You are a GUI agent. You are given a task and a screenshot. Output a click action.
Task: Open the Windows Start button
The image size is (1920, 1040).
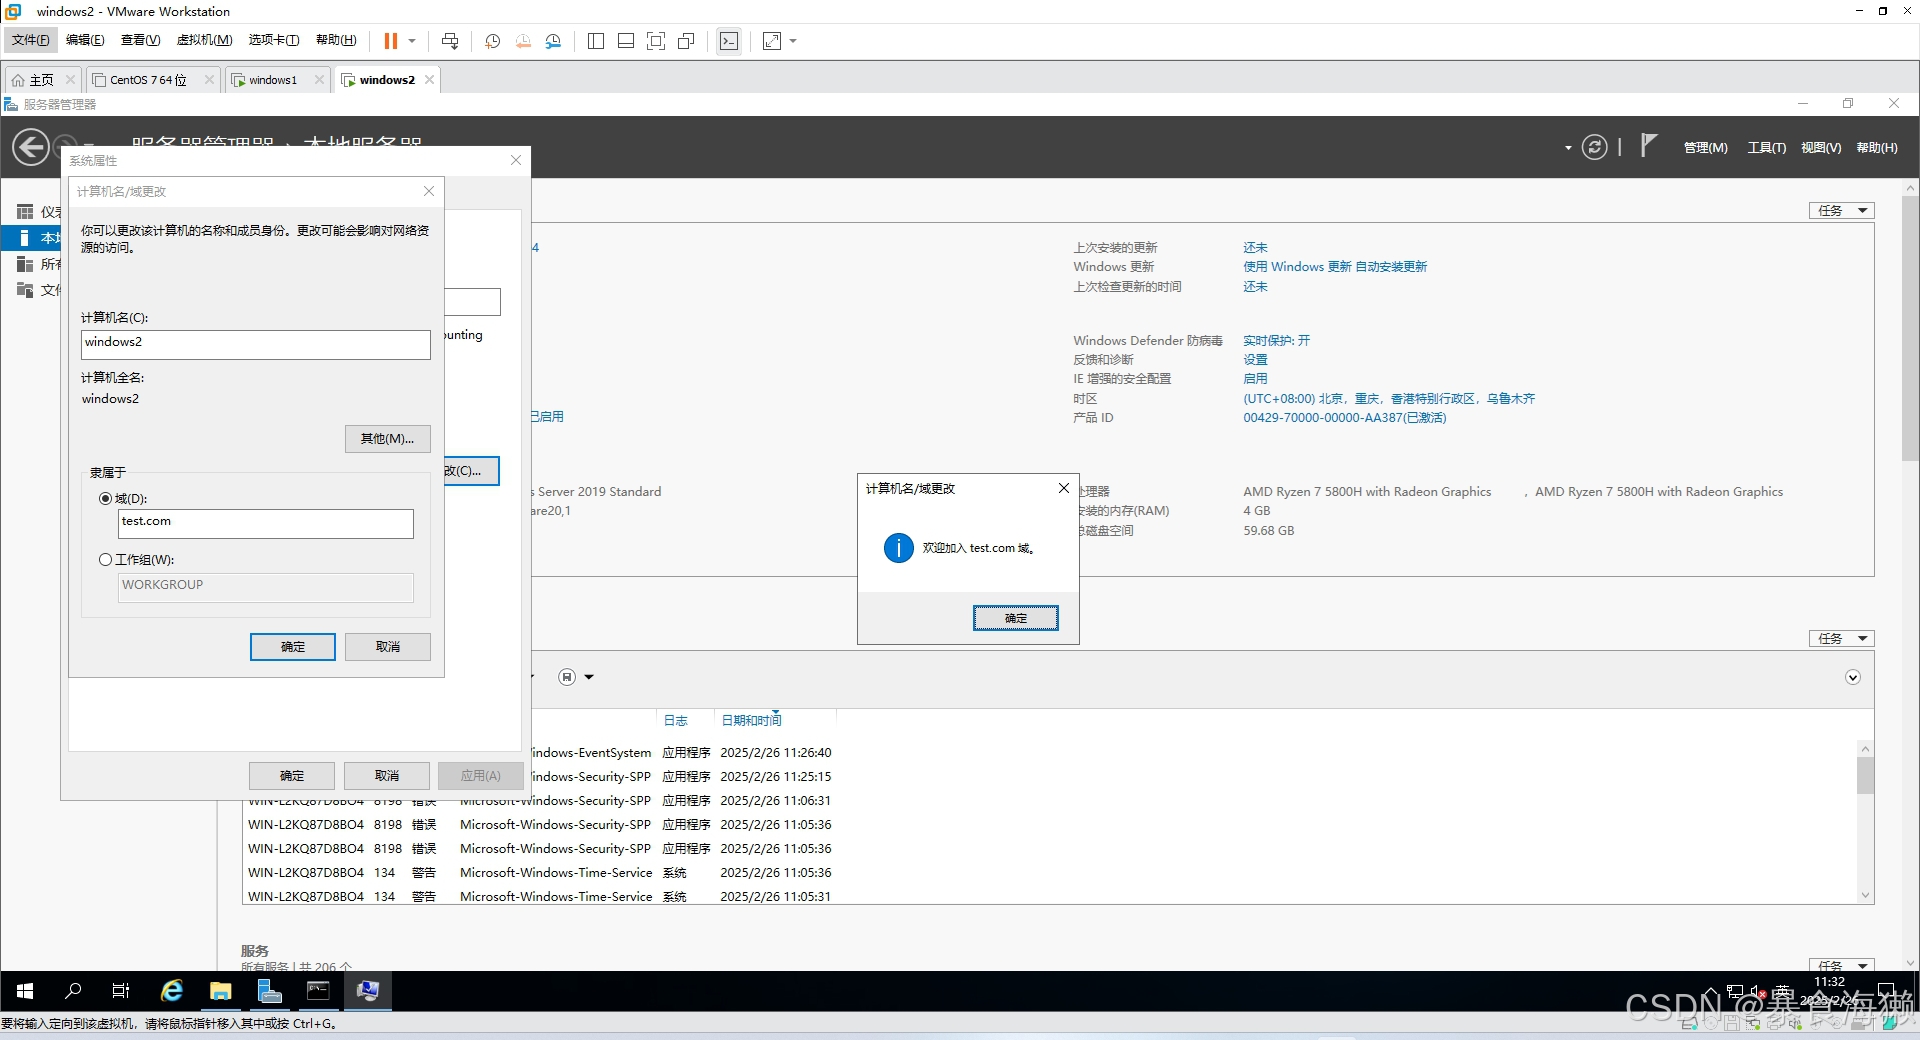(25, 991)
